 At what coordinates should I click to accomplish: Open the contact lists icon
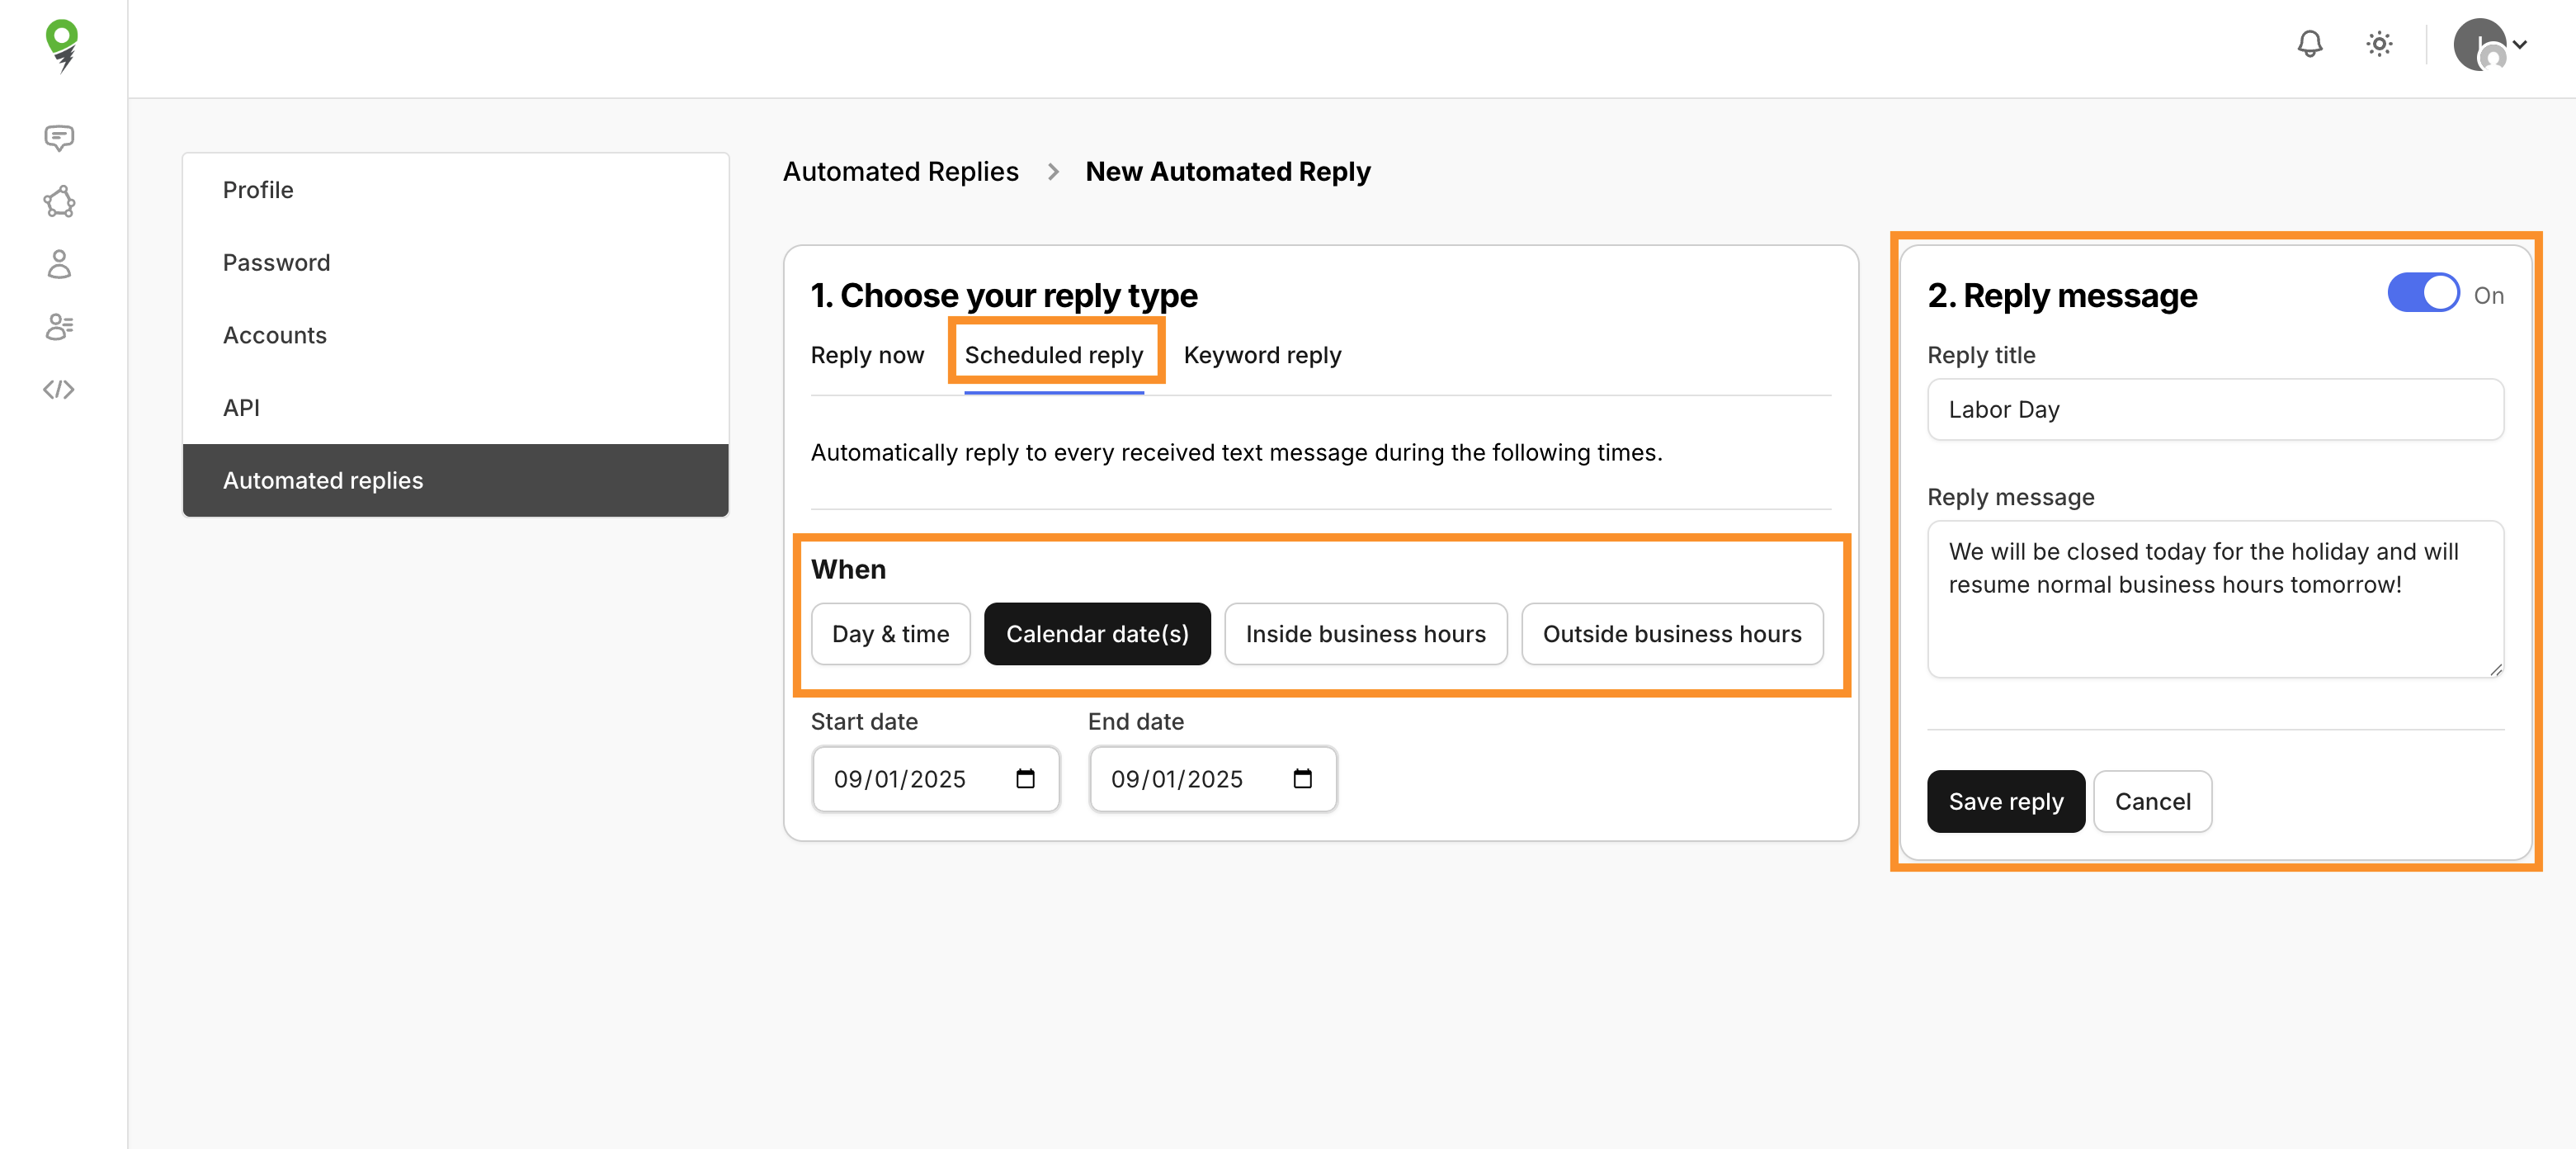click(59, 327)
